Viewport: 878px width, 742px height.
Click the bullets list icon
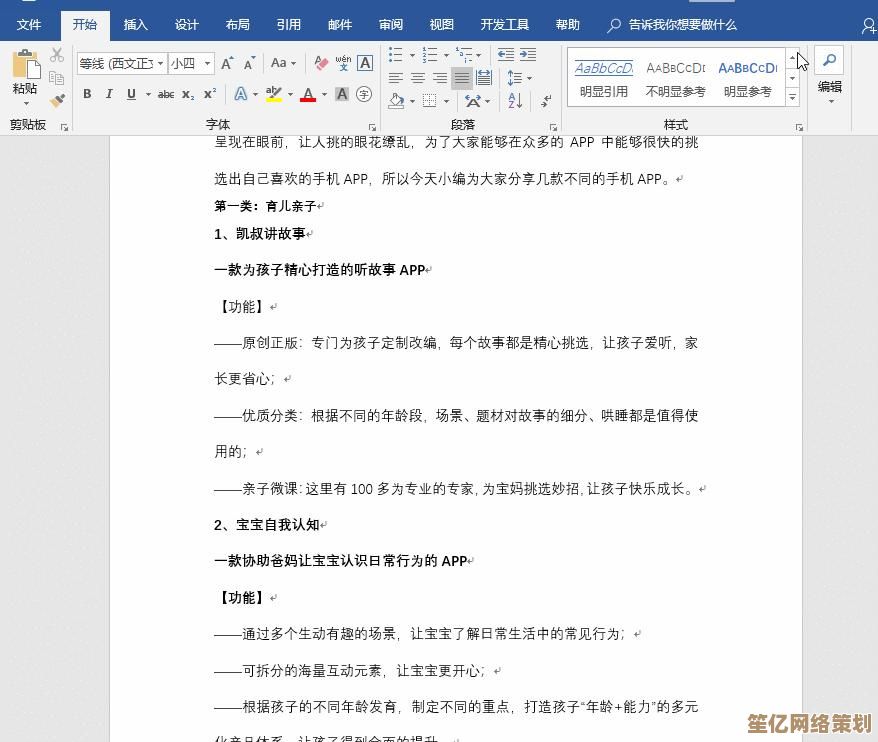click(396, 55)
